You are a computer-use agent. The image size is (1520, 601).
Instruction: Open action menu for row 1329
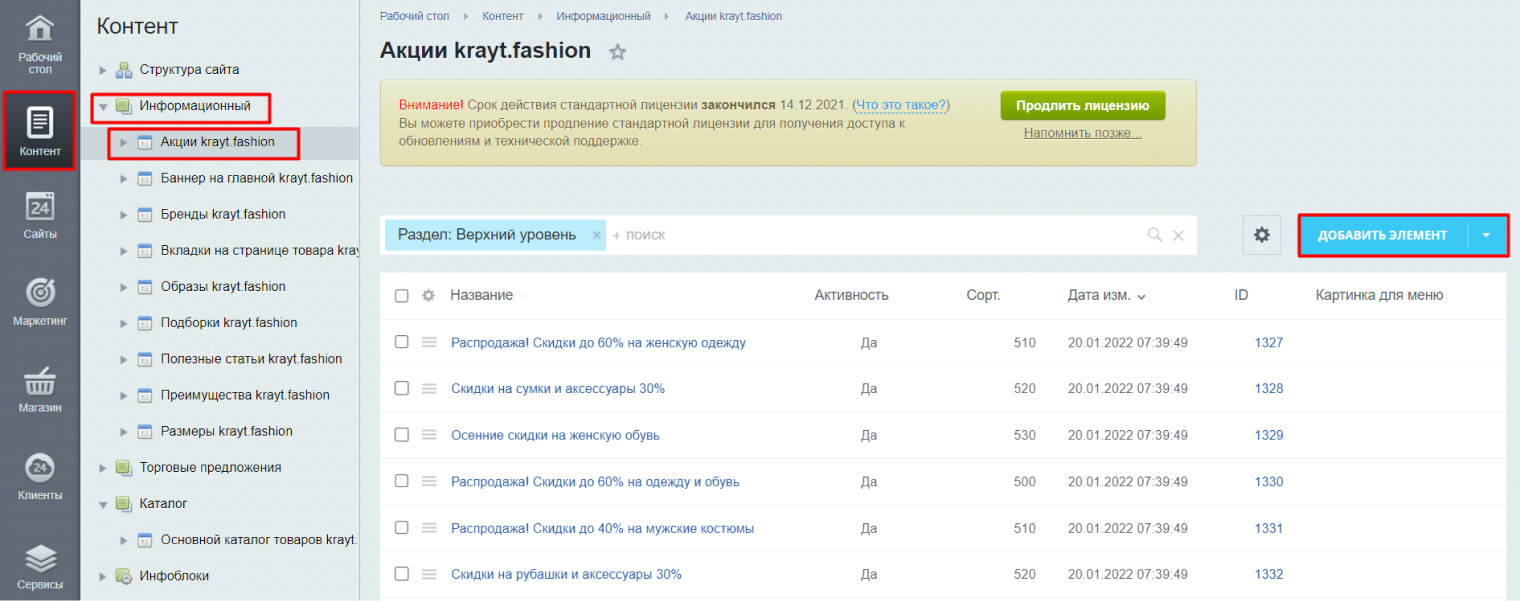coord(430,435)
